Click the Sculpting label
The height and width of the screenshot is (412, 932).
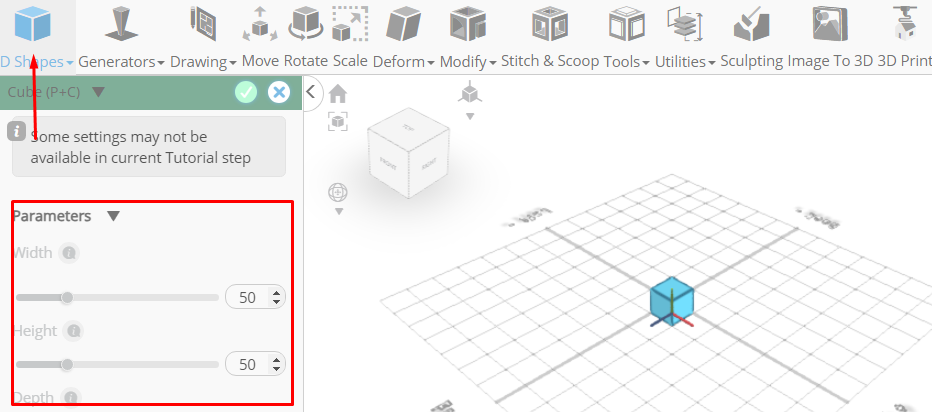tap(752, 61)
